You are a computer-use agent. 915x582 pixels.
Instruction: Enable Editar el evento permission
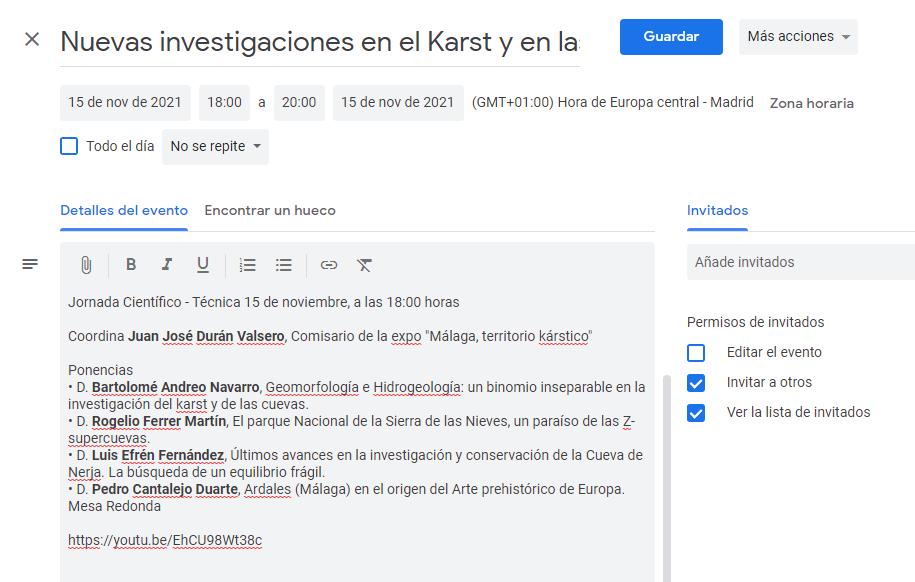click(696, 353)
